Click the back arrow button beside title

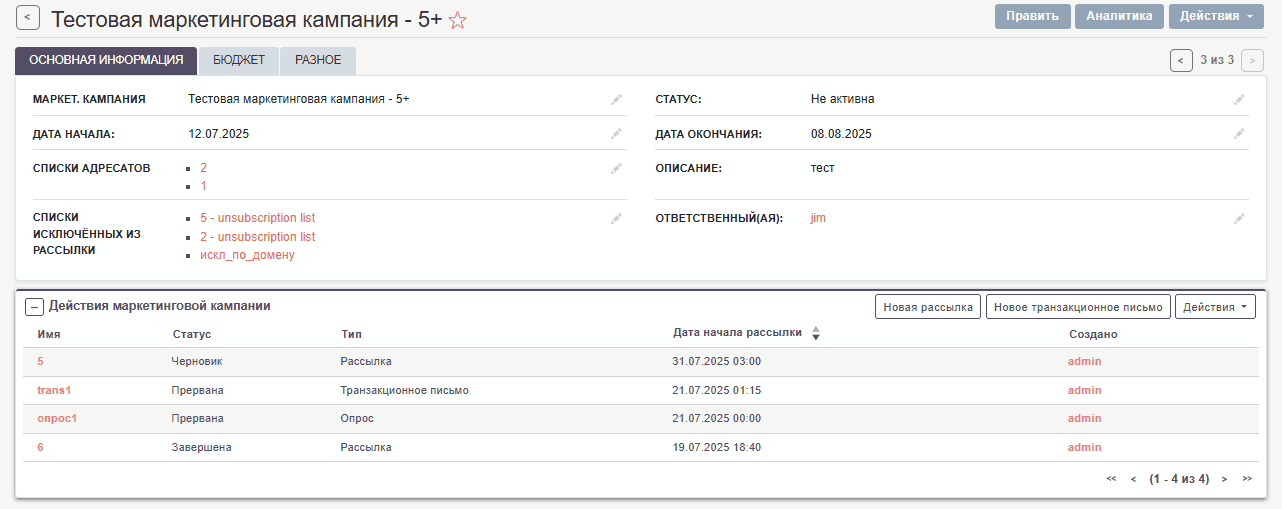(28, 17)
